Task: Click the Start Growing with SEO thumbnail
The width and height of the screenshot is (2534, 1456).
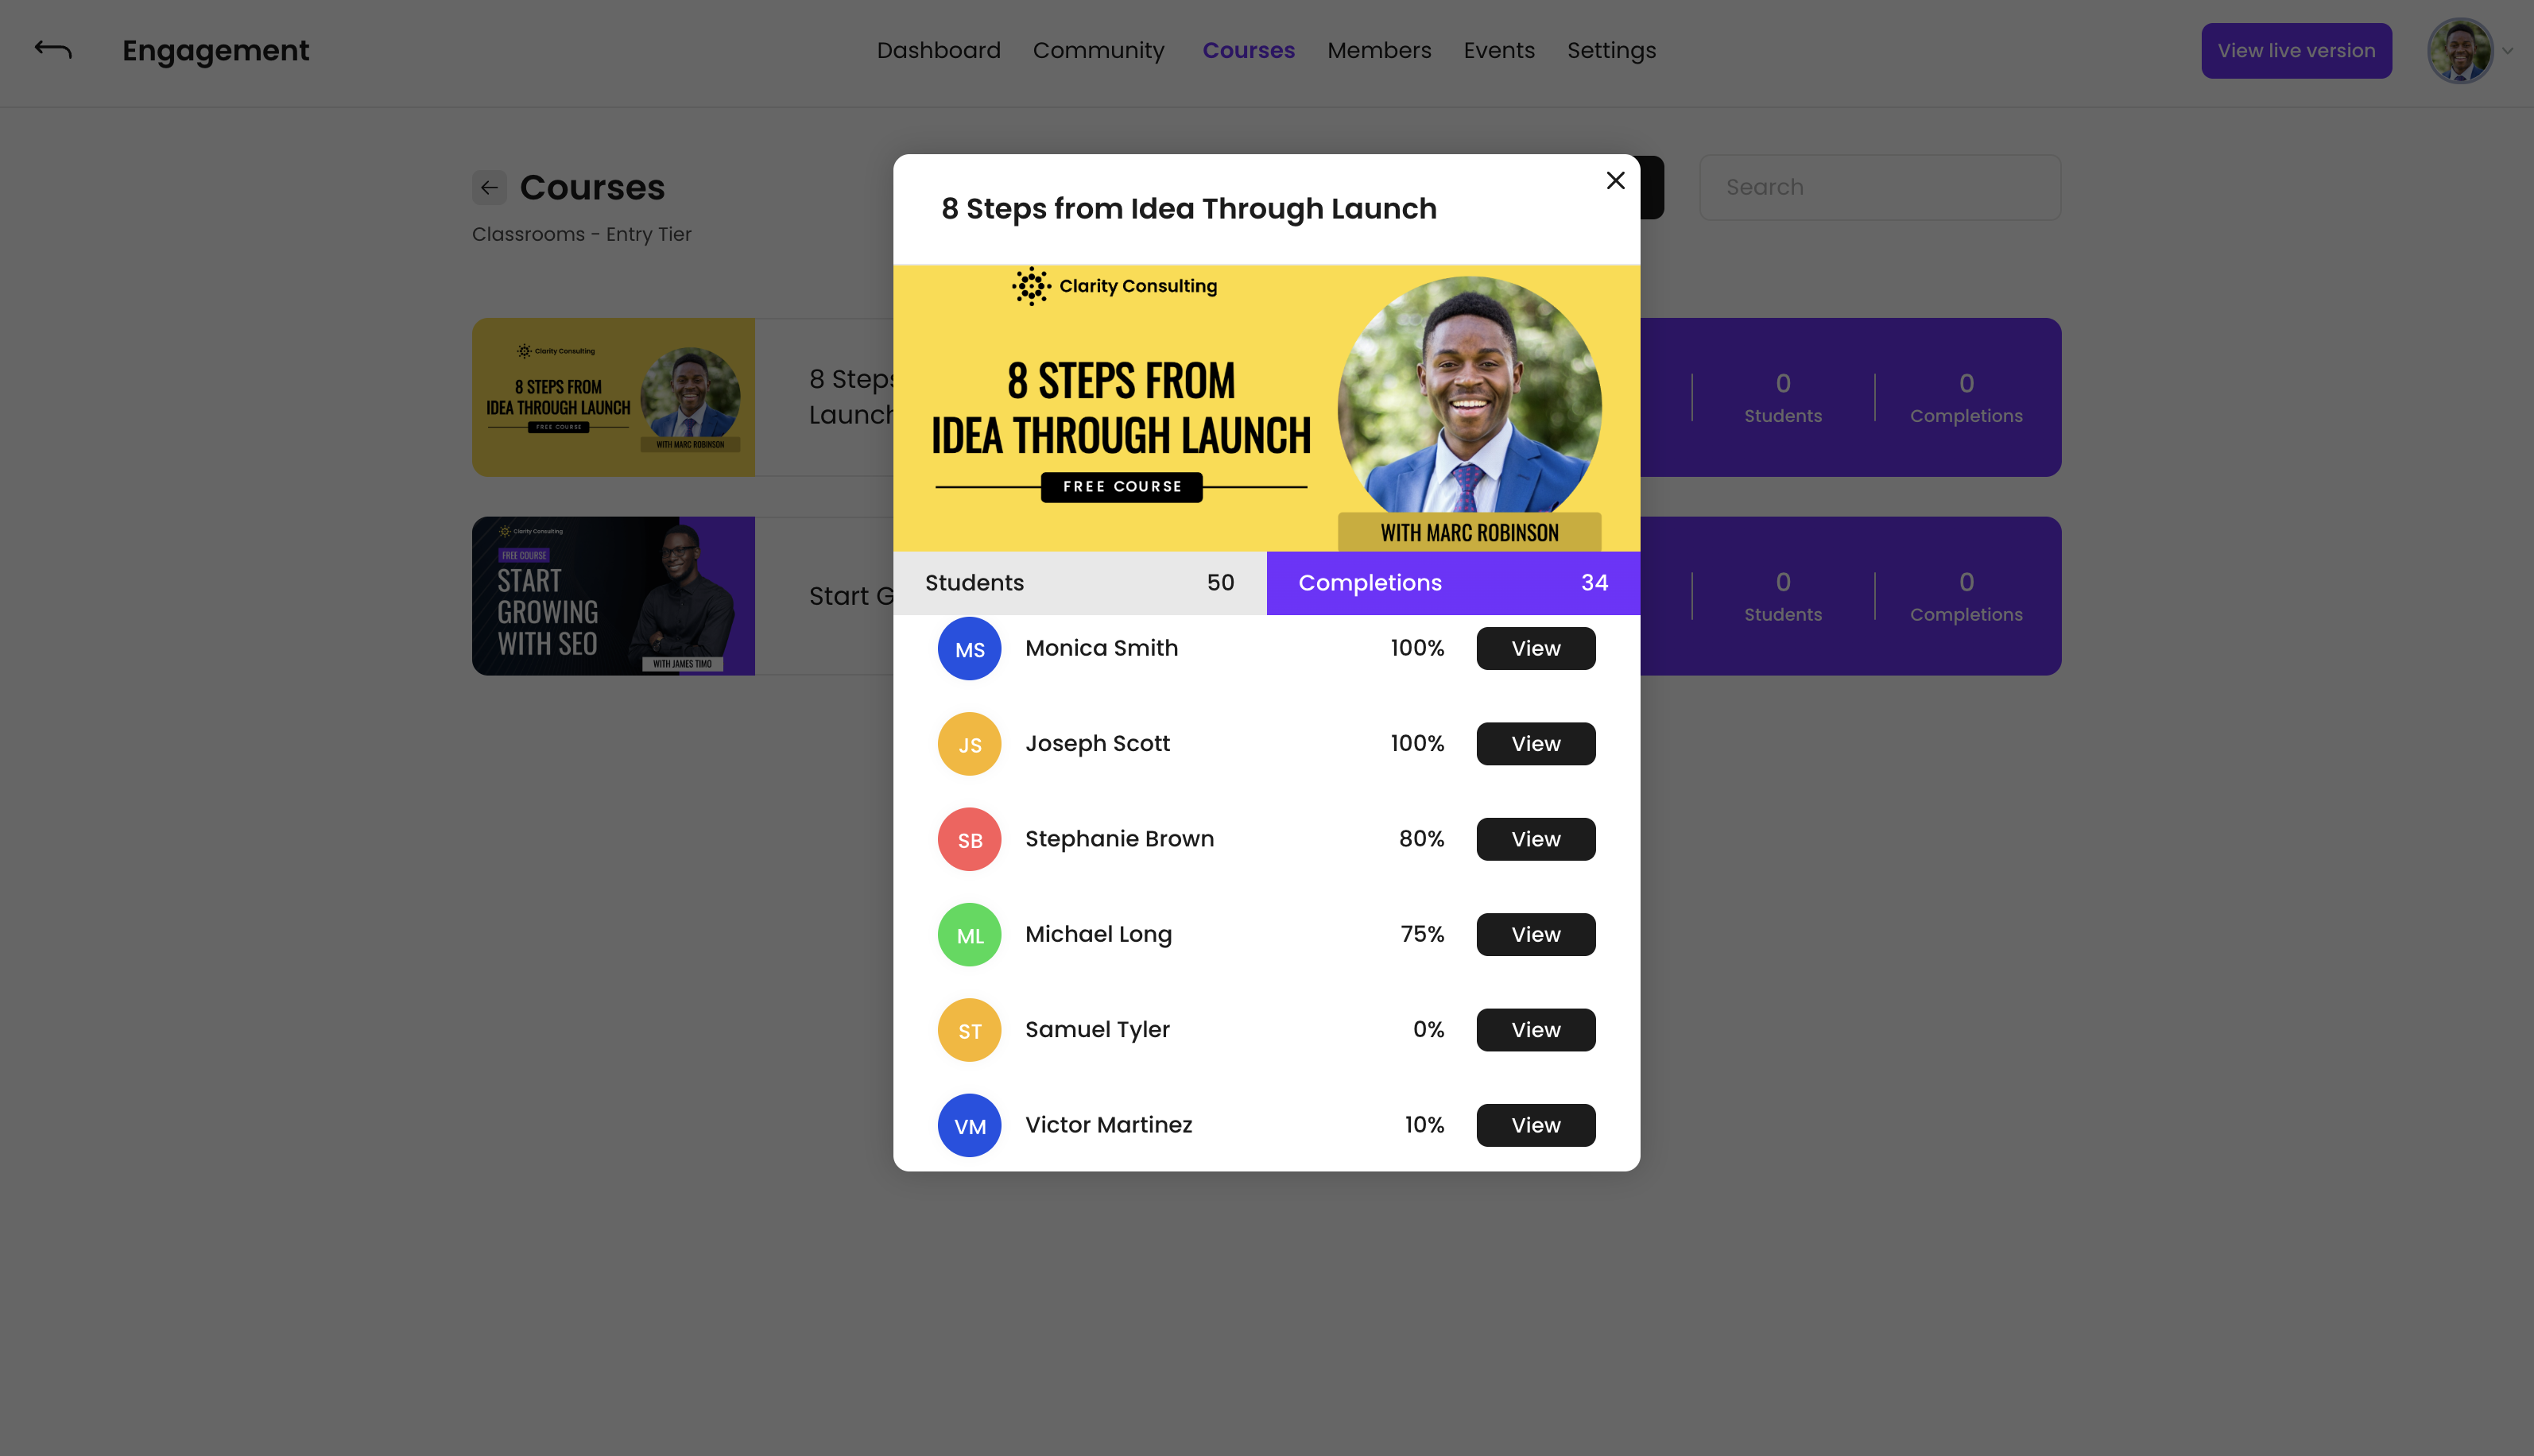Action: click(x=613, y=596)
